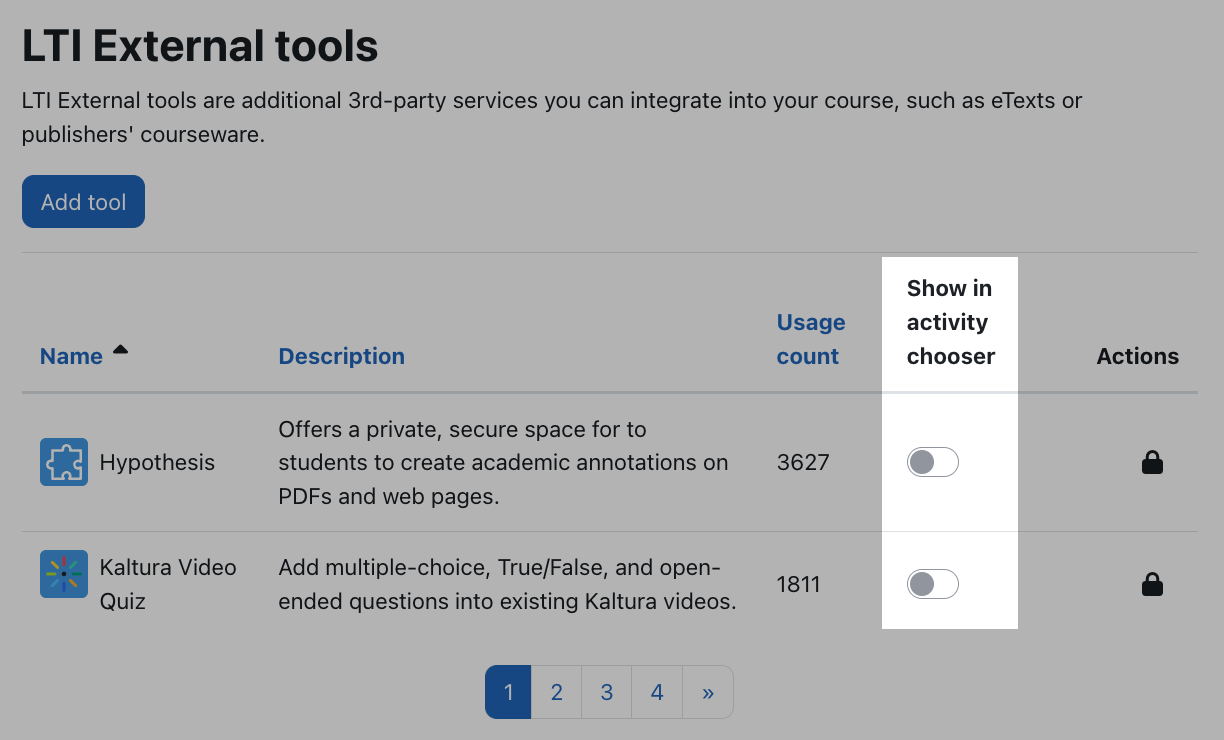This screenshot has height=740, width=1224.
Task: Go to page 4 of tools
Action: 657,692
